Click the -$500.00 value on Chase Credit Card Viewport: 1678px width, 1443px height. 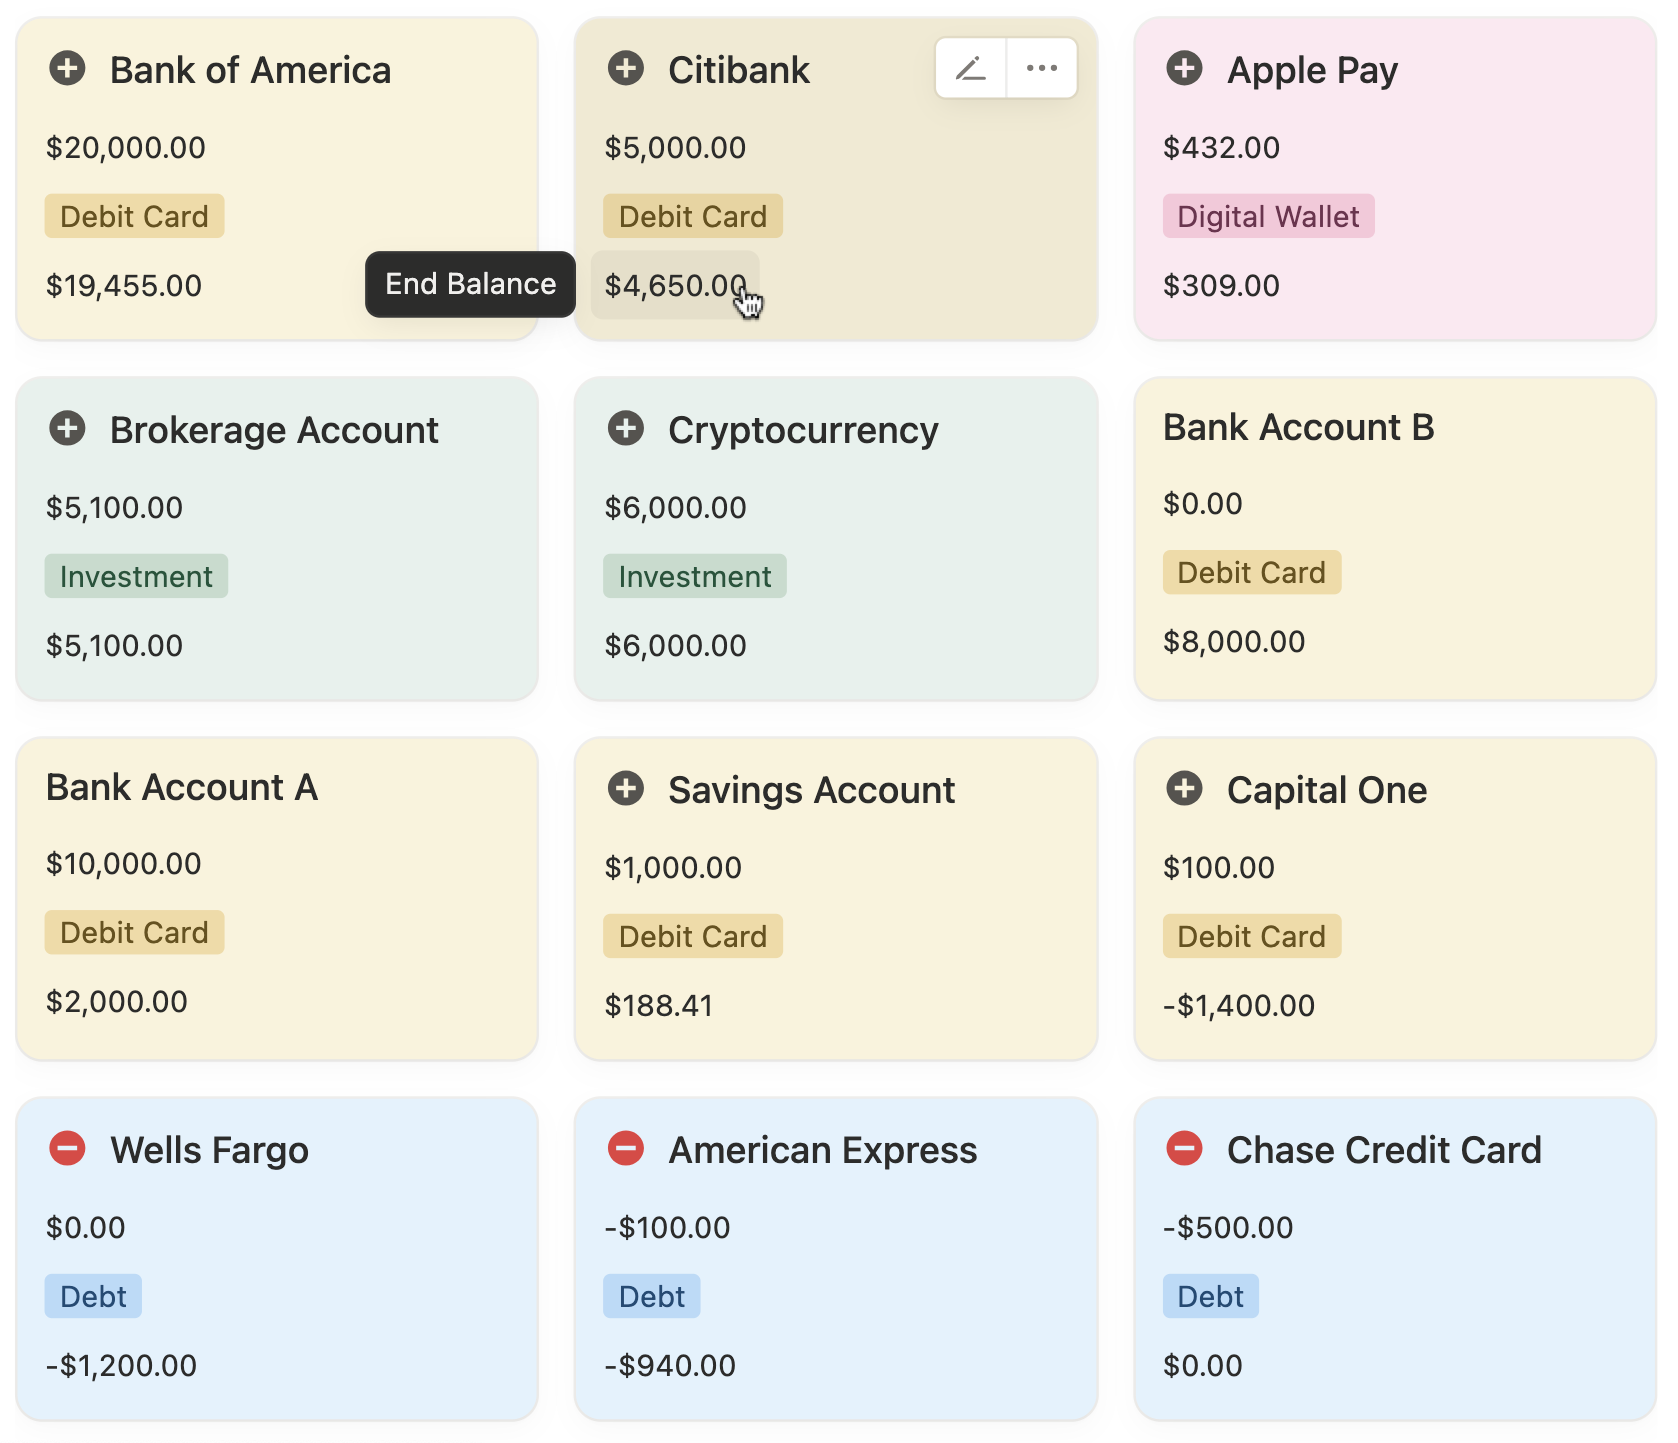1228,1228
